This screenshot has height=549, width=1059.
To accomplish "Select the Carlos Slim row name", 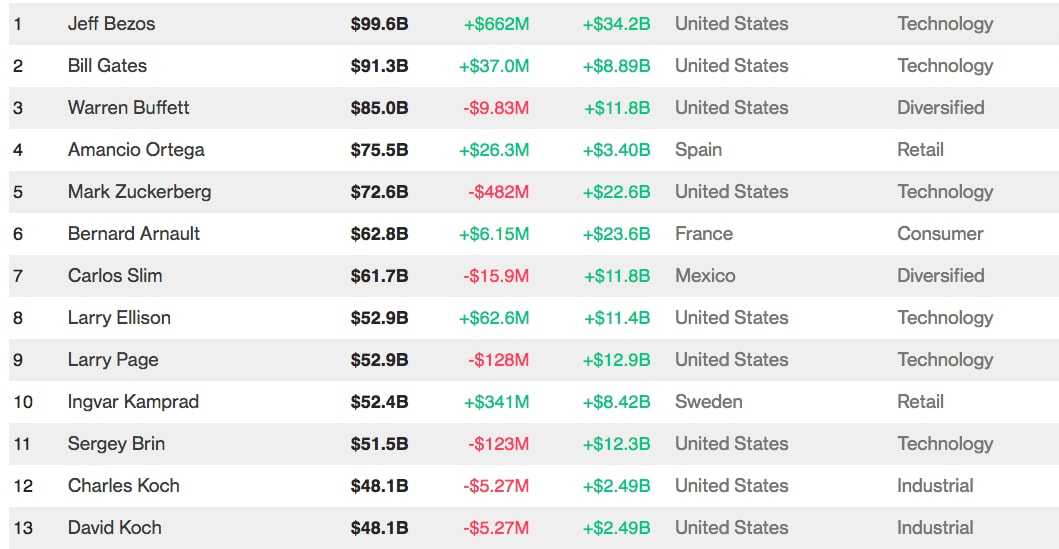I will click(x=115, y=276).
